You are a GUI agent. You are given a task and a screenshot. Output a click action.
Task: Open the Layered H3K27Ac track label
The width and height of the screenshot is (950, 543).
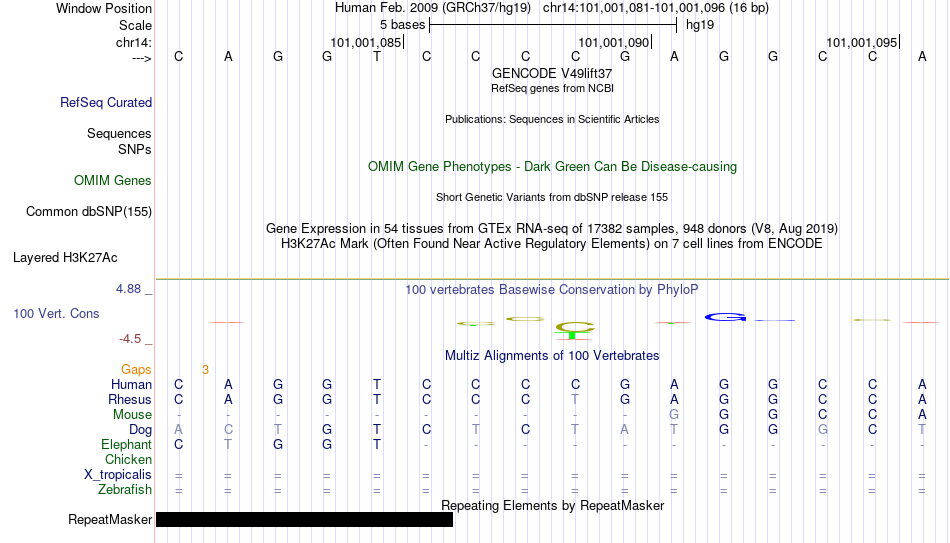coord(65,258)
